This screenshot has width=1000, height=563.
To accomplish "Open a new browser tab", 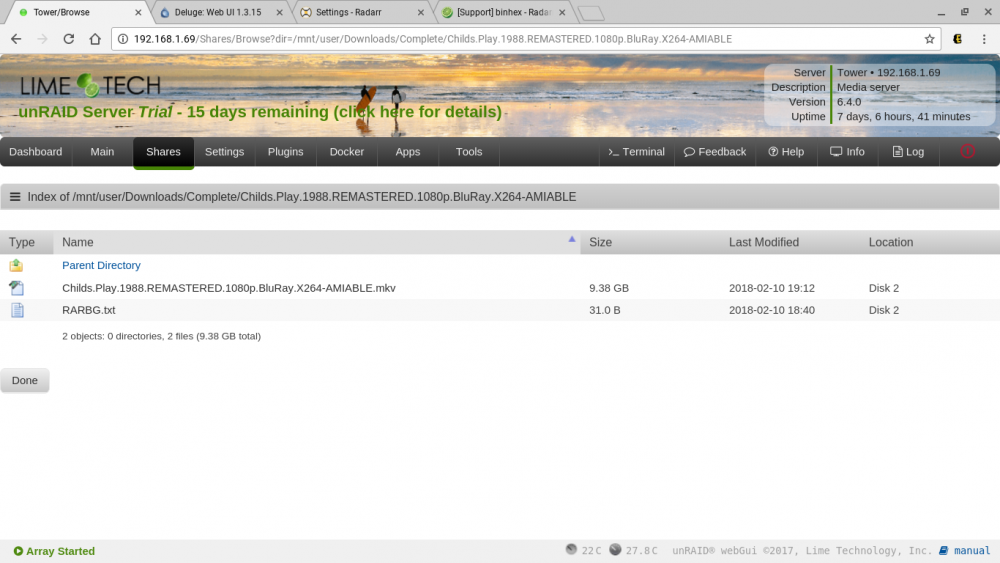I will tap(591, 13).
